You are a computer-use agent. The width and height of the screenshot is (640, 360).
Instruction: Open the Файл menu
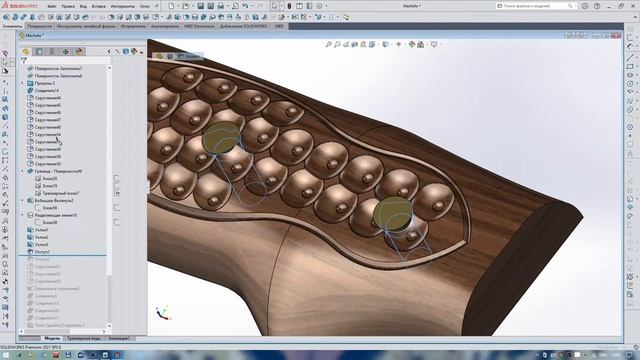(52, 7)
